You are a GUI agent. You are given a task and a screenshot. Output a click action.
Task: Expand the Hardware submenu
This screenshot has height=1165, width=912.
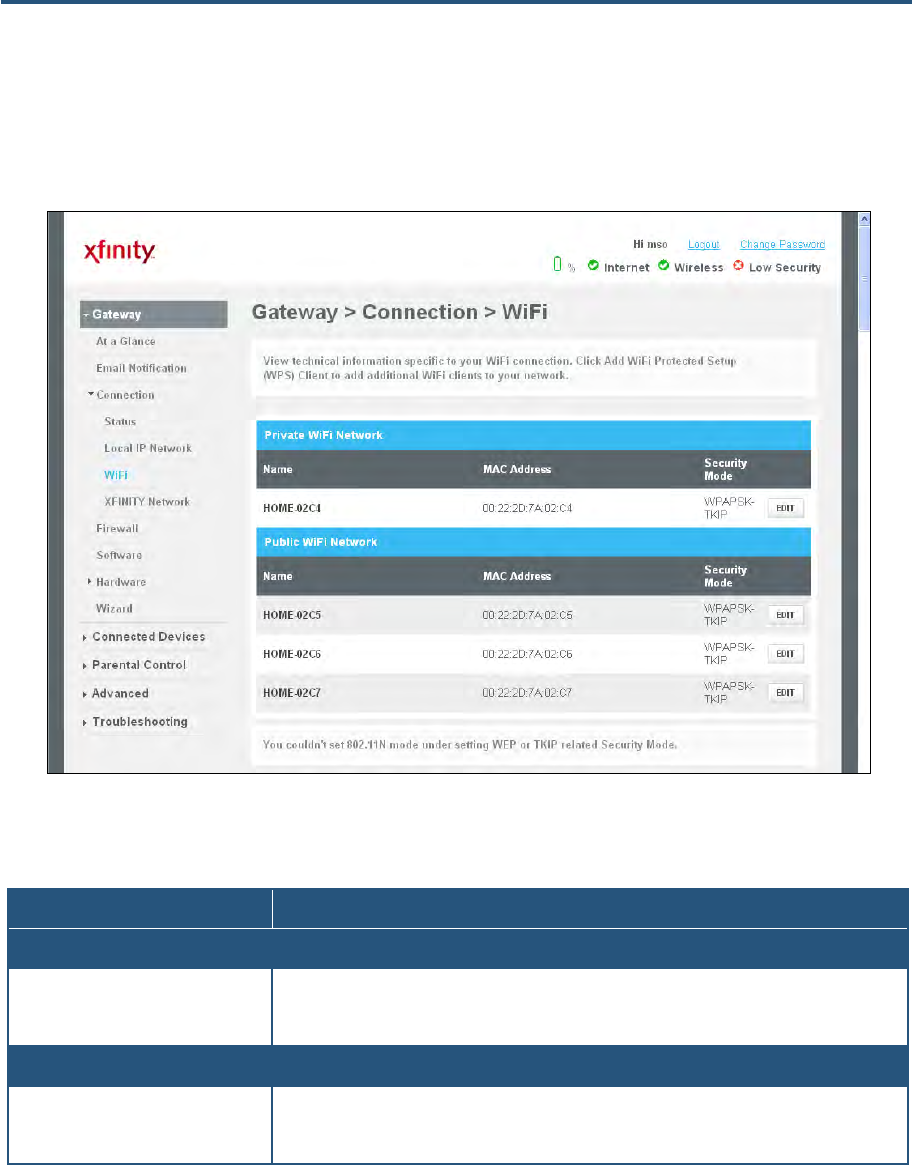click(x=117, y=582)
